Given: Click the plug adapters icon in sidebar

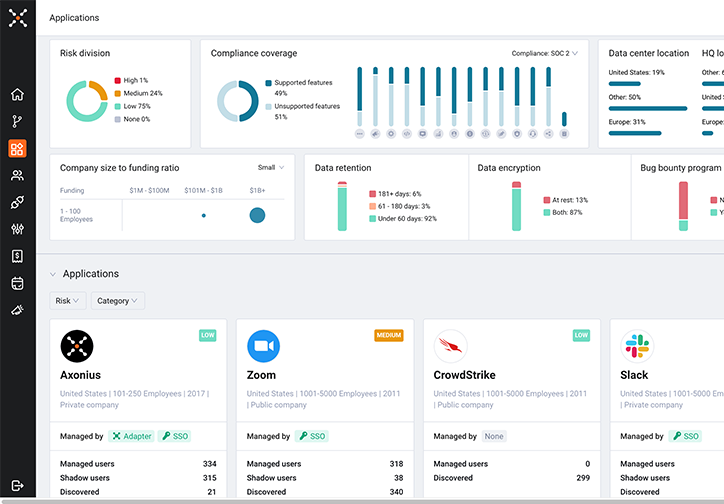Looking at the screenshot, I should (x=17, y=202).
